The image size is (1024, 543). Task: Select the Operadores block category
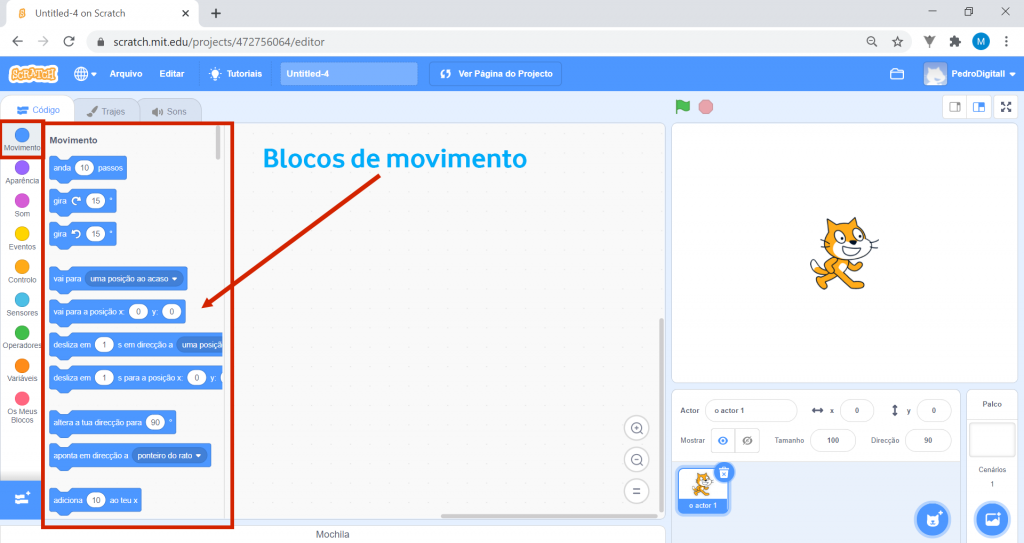point(22,338)
